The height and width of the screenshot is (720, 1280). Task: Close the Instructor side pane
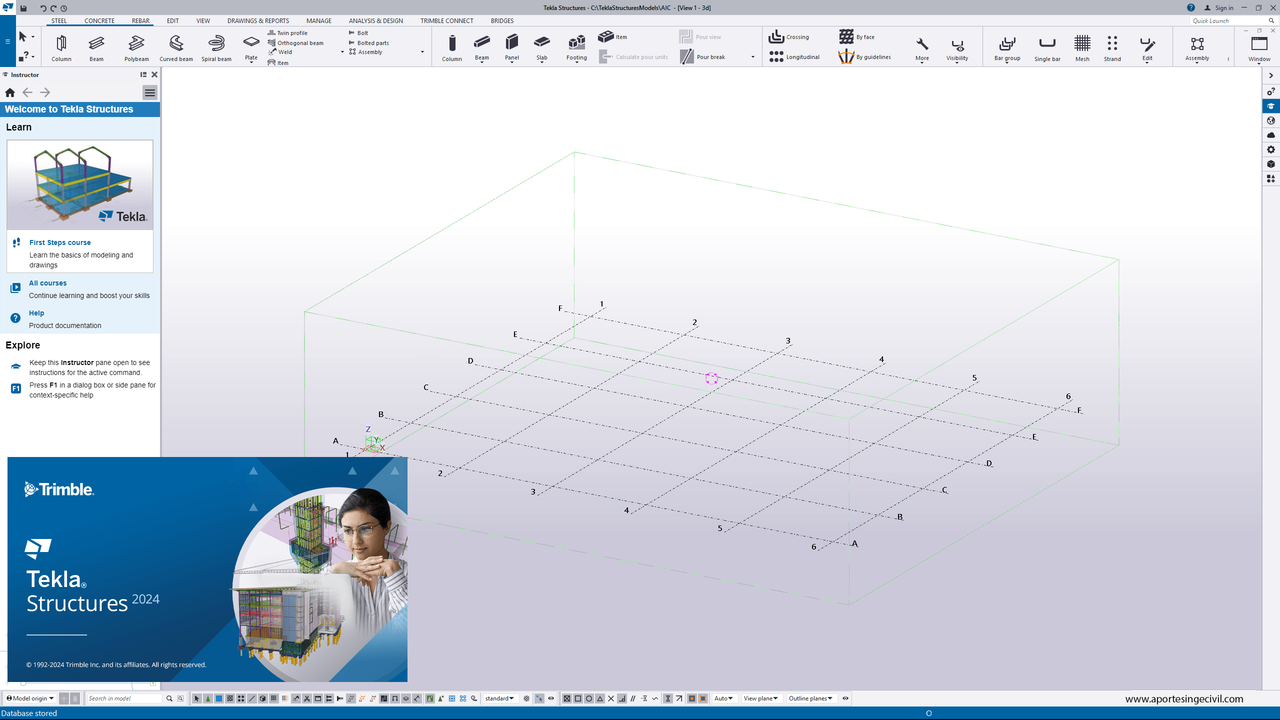click(x=155, y=74)
